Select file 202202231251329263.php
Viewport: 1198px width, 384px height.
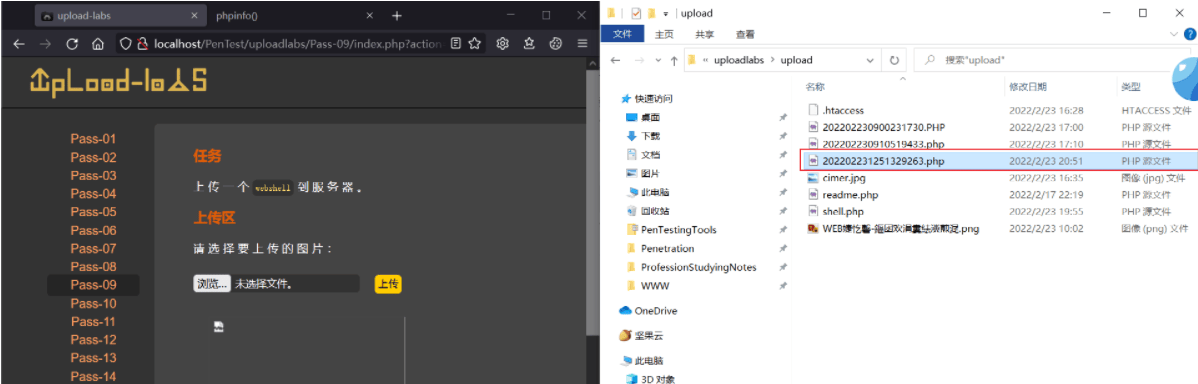998,161
